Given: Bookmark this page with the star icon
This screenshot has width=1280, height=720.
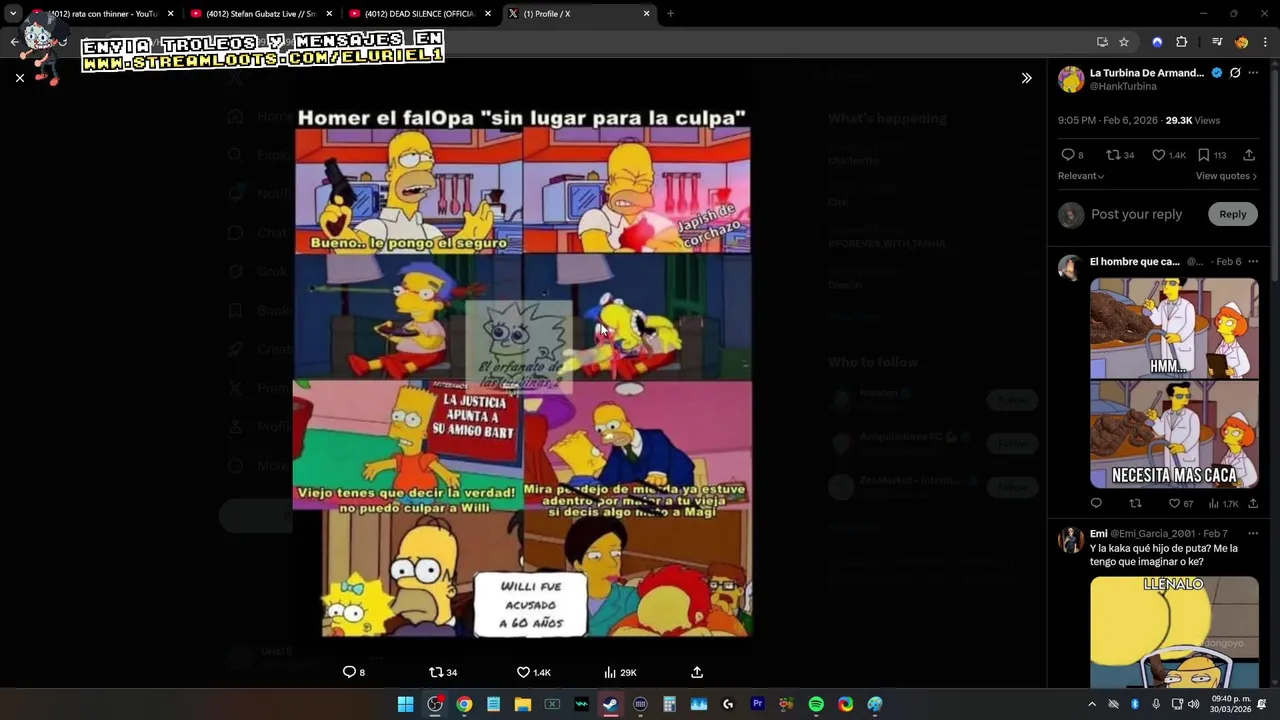Looking at the screenshot, I should pos(1124,42).
